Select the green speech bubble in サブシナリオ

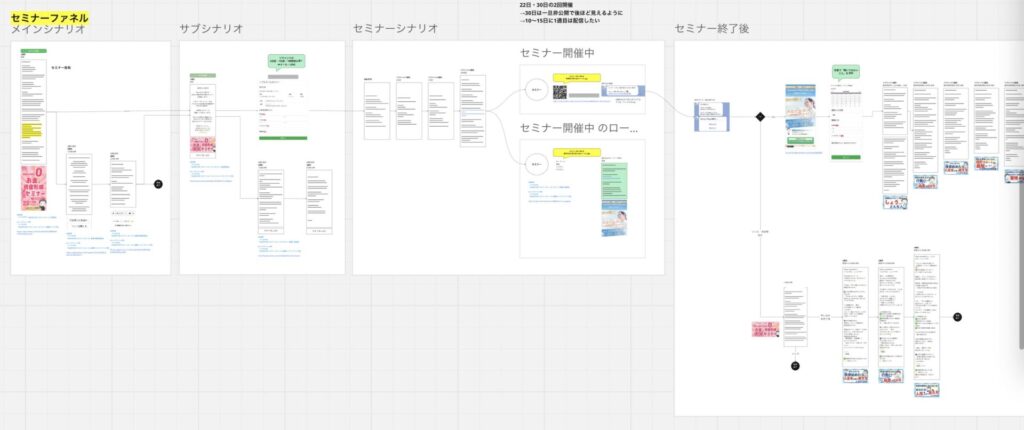pyautogui.click(x=287, y=63)
